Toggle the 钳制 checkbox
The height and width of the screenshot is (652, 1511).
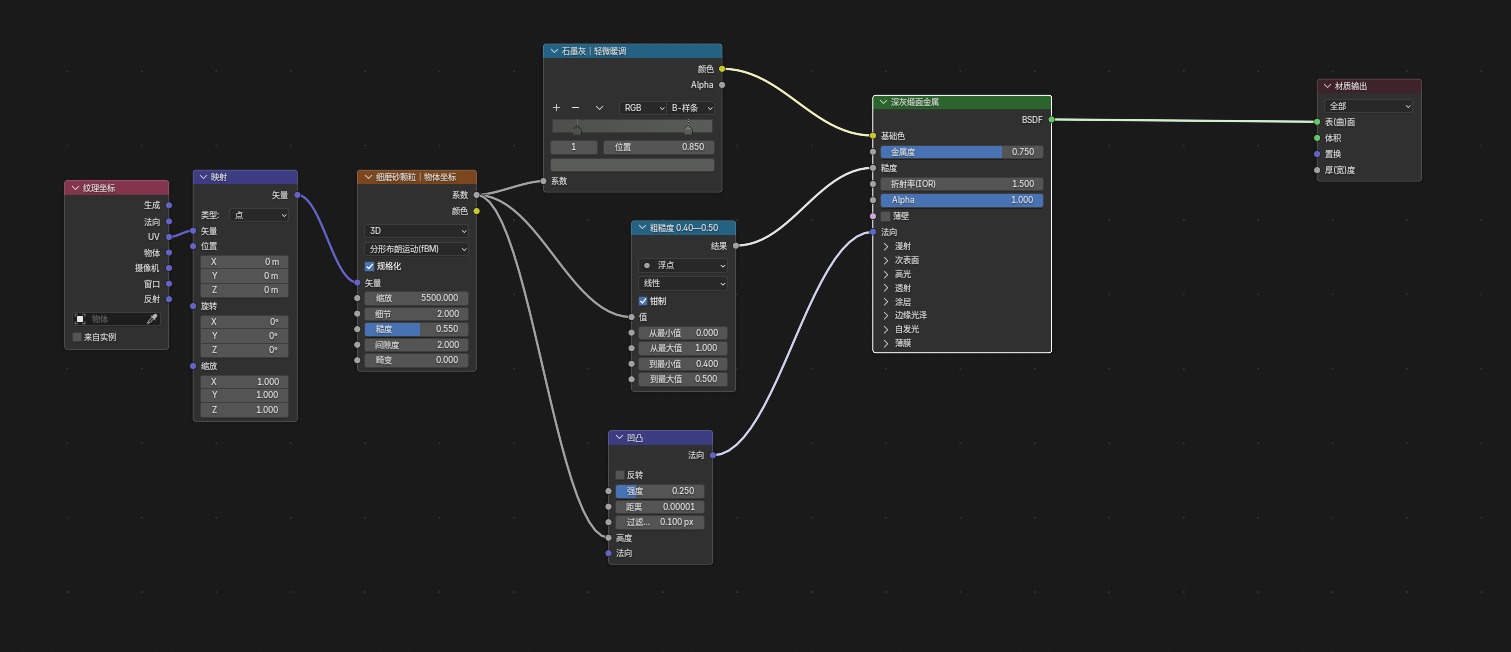[643, 301]
